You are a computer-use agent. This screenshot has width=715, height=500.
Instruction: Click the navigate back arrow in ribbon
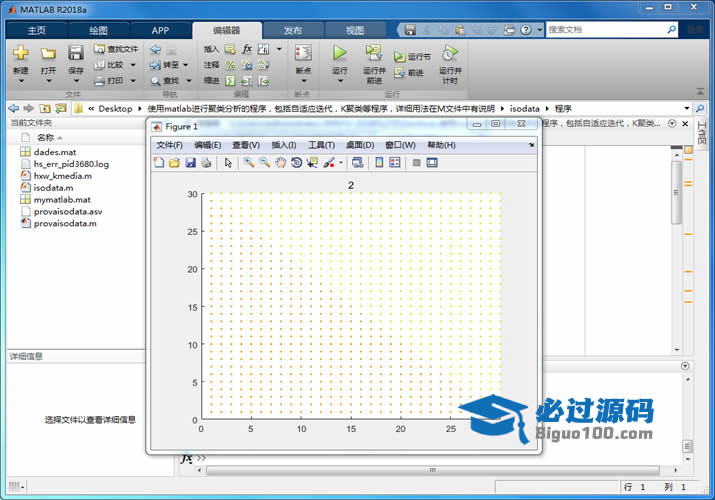[155, 49]
